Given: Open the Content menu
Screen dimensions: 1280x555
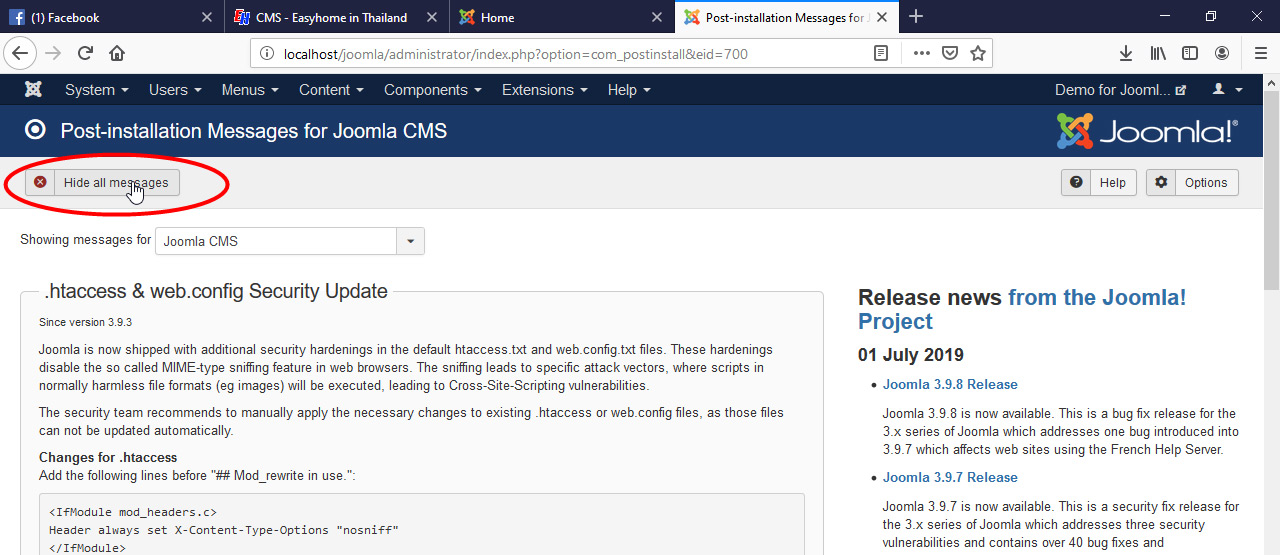Looking at the screenshot, I should click(331, 90).
